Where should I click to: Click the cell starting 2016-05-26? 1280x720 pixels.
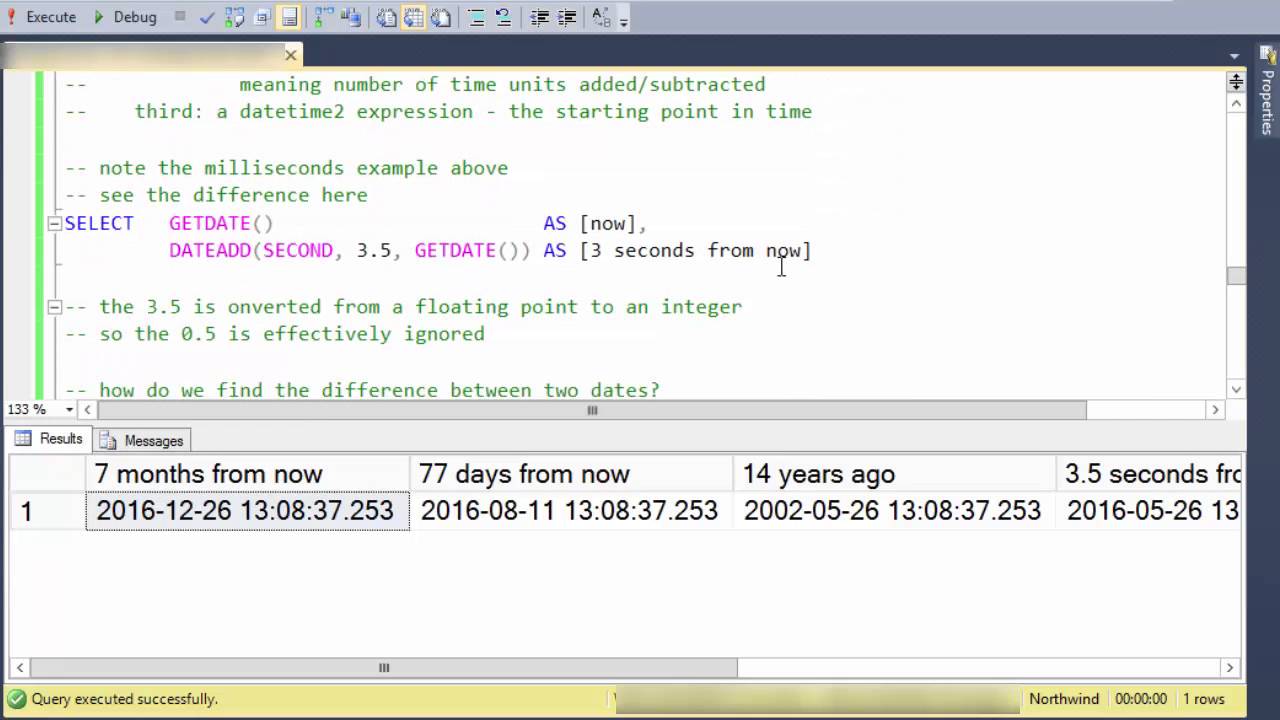1149,511
